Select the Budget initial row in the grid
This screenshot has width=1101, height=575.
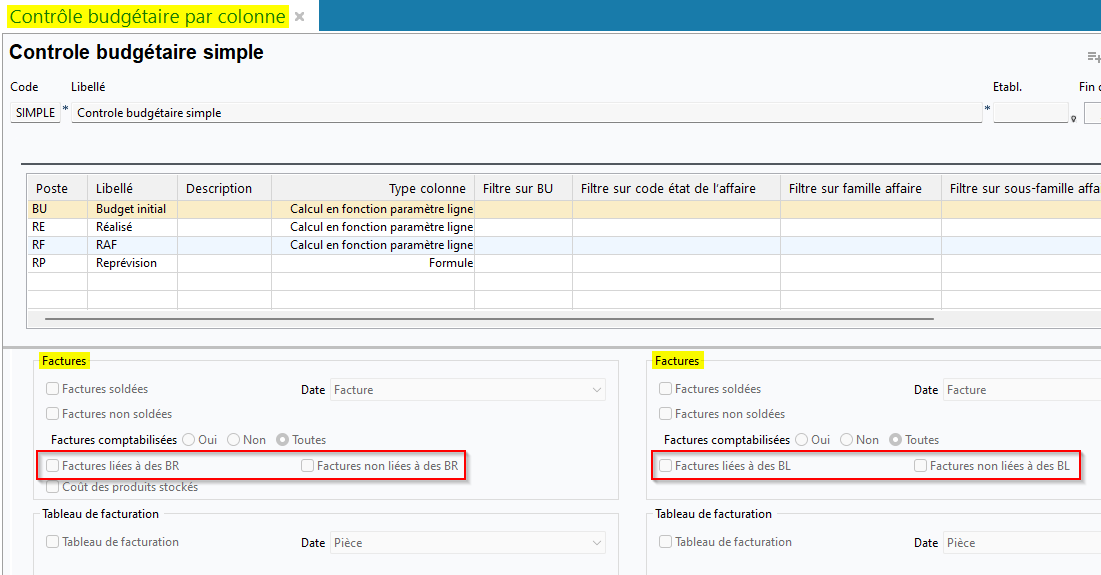(131, 209)
